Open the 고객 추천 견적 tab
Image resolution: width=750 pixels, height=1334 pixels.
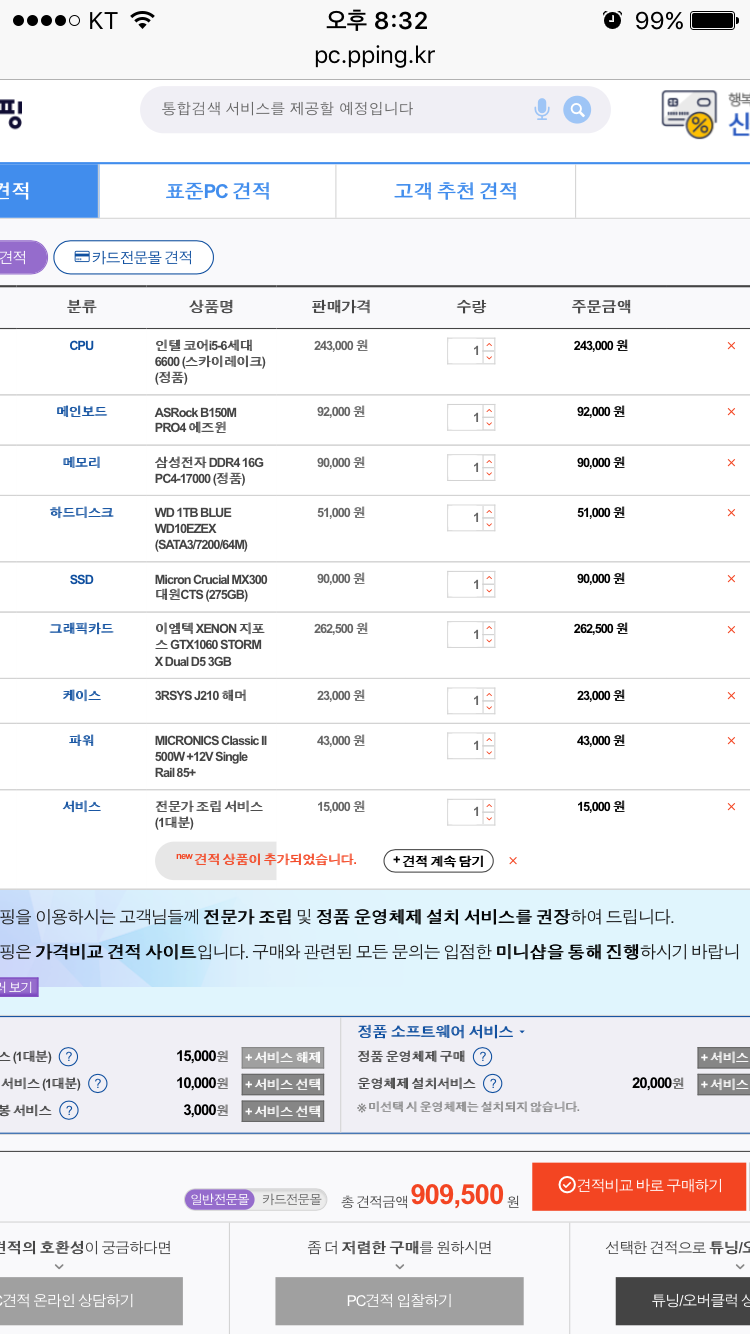455,190
